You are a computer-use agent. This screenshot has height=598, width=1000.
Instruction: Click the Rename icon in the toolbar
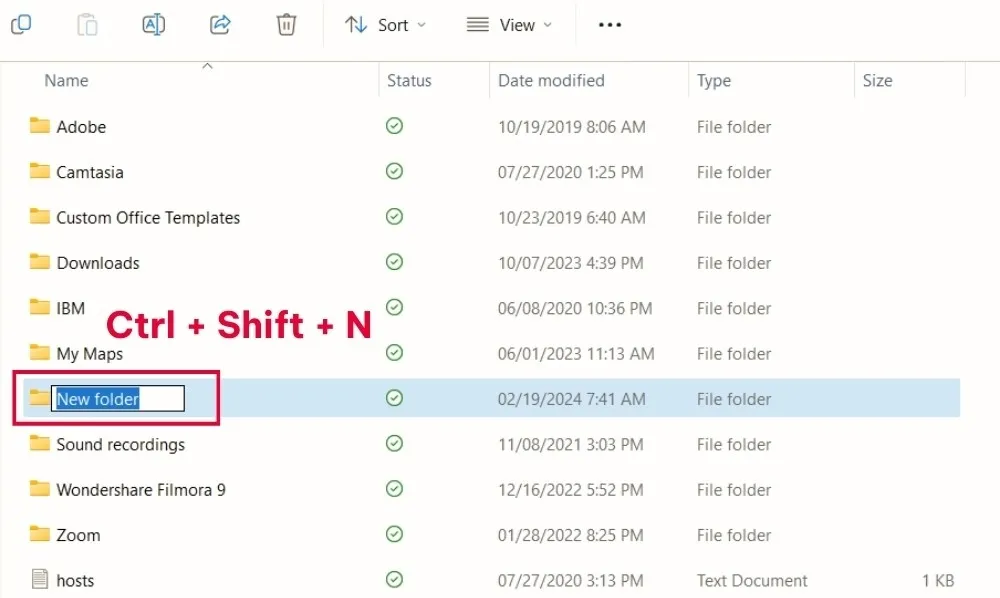[x=154, y=25]
